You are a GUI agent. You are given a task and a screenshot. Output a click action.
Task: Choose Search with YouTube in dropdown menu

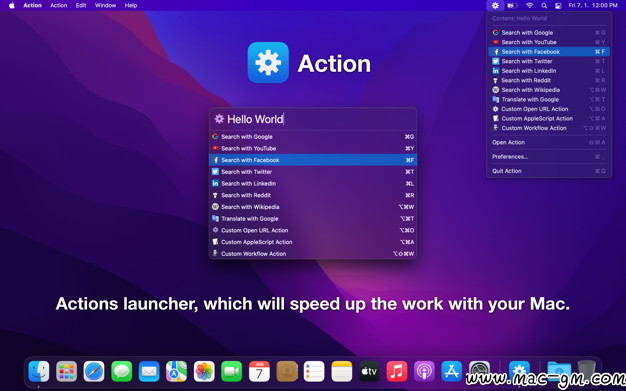click(x=549, y=42)
